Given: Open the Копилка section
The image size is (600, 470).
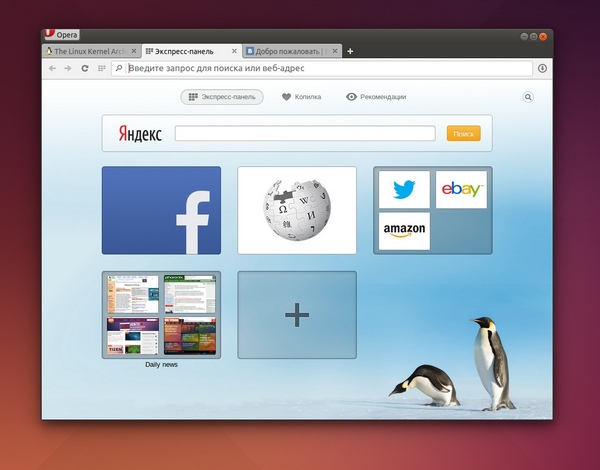Looking at the screenshot, I should click(302, 97).
